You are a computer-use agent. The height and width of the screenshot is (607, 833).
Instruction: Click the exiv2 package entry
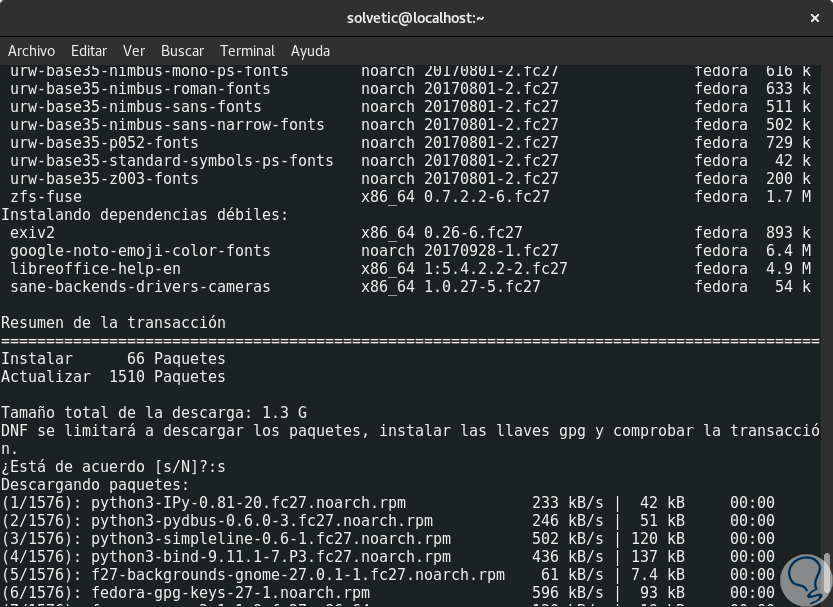[32, 233]
